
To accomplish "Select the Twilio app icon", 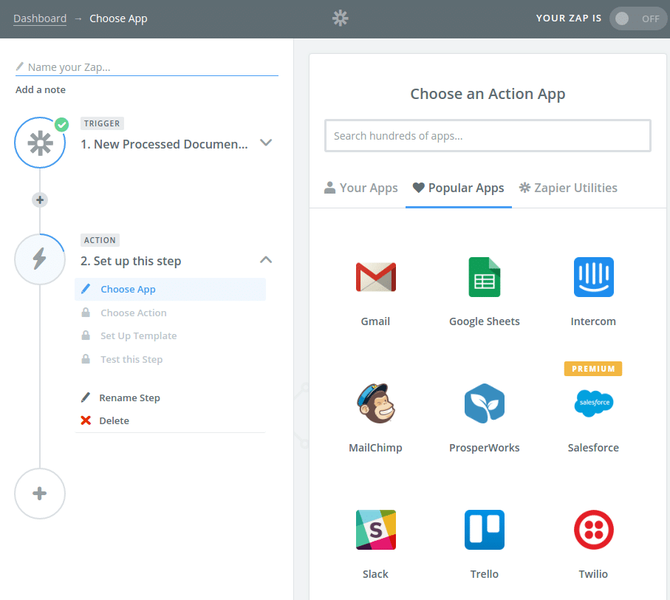I will pos(594,529).
